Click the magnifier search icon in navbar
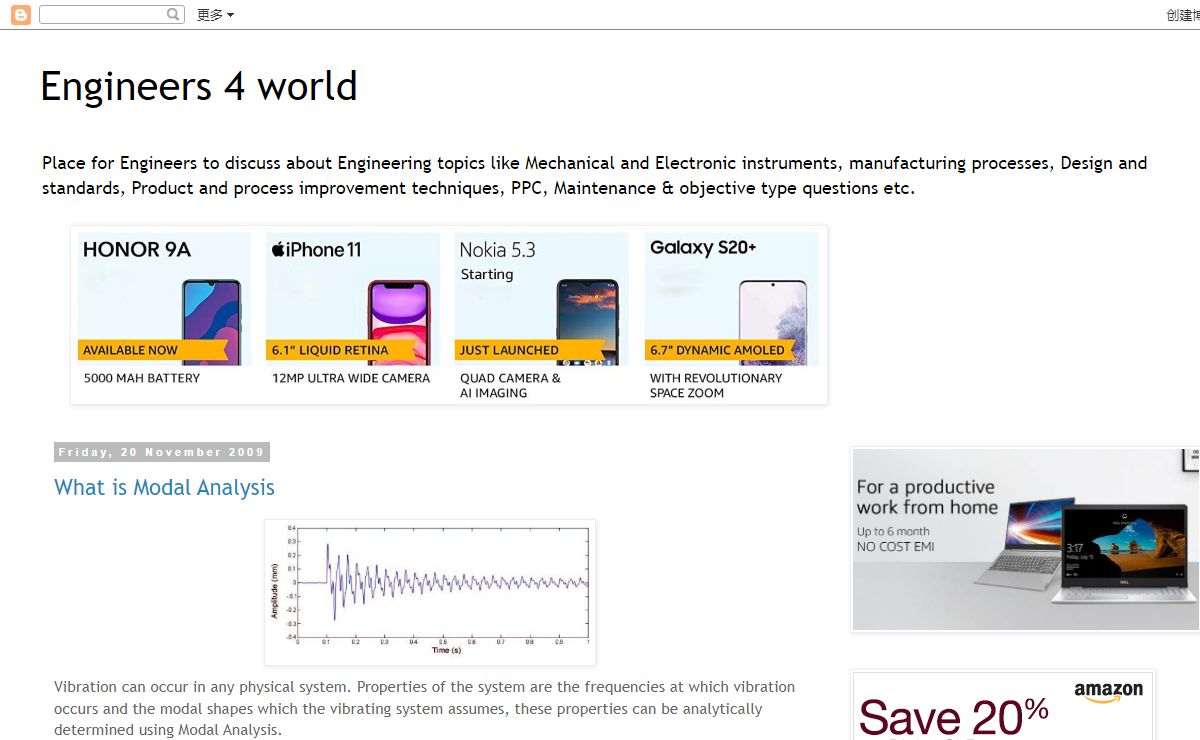This screenshot has height=740, width=1200. click(174, 15)
